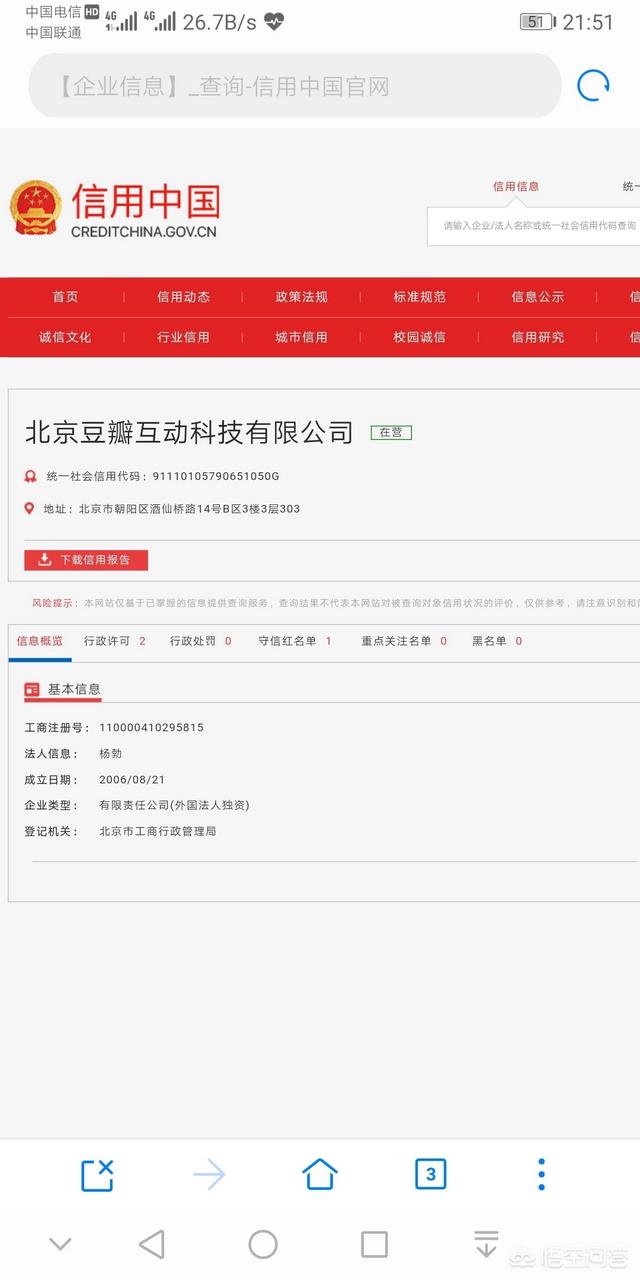Open the 标准规范 menu item
The width and height of the screenshot is (640, 1280).
(420, 297)
